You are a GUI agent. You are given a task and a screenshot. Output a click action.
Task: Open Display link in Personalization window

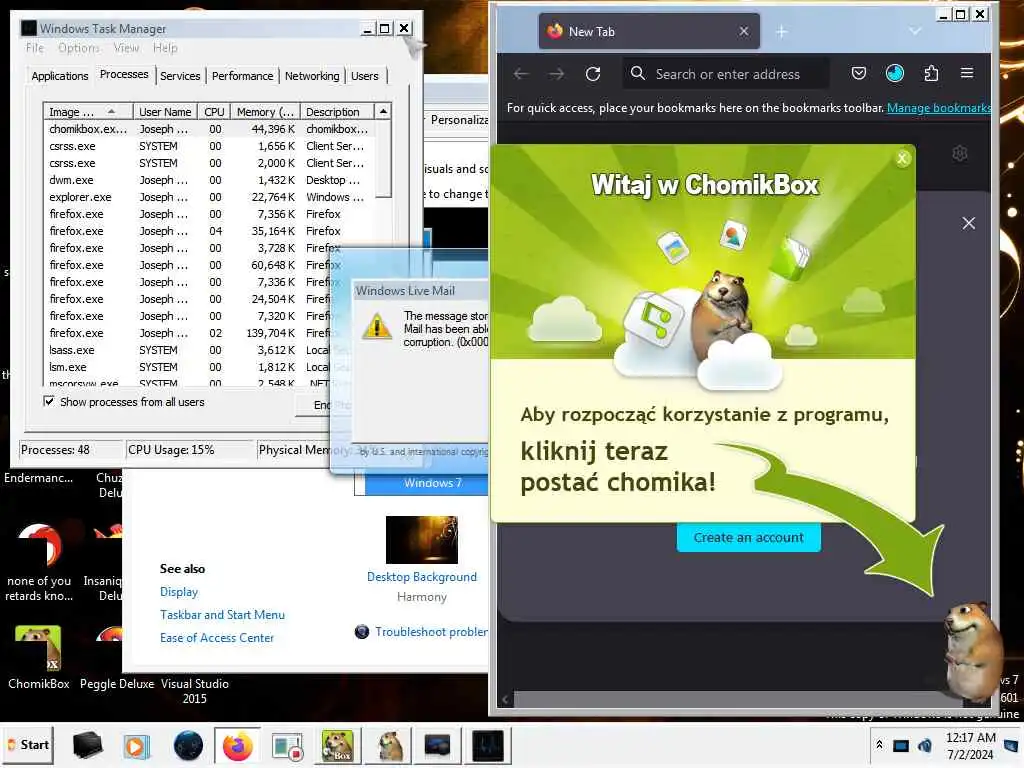point(179,592)
